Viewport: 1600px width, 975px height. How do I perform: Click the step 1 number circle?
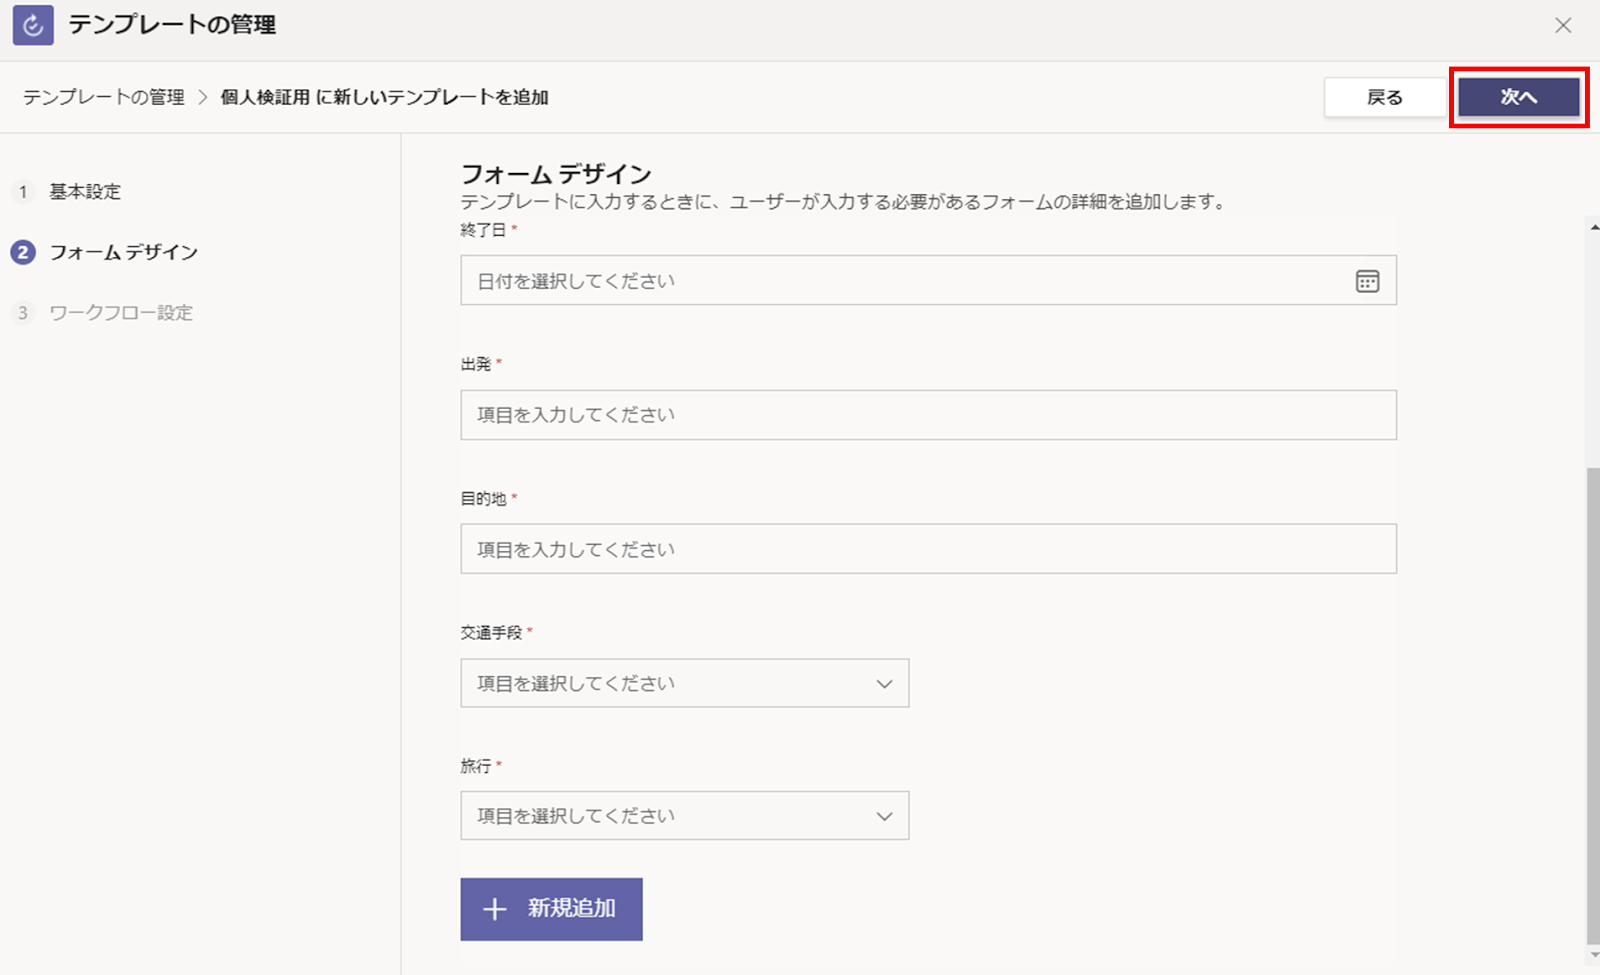pos(23,191)
